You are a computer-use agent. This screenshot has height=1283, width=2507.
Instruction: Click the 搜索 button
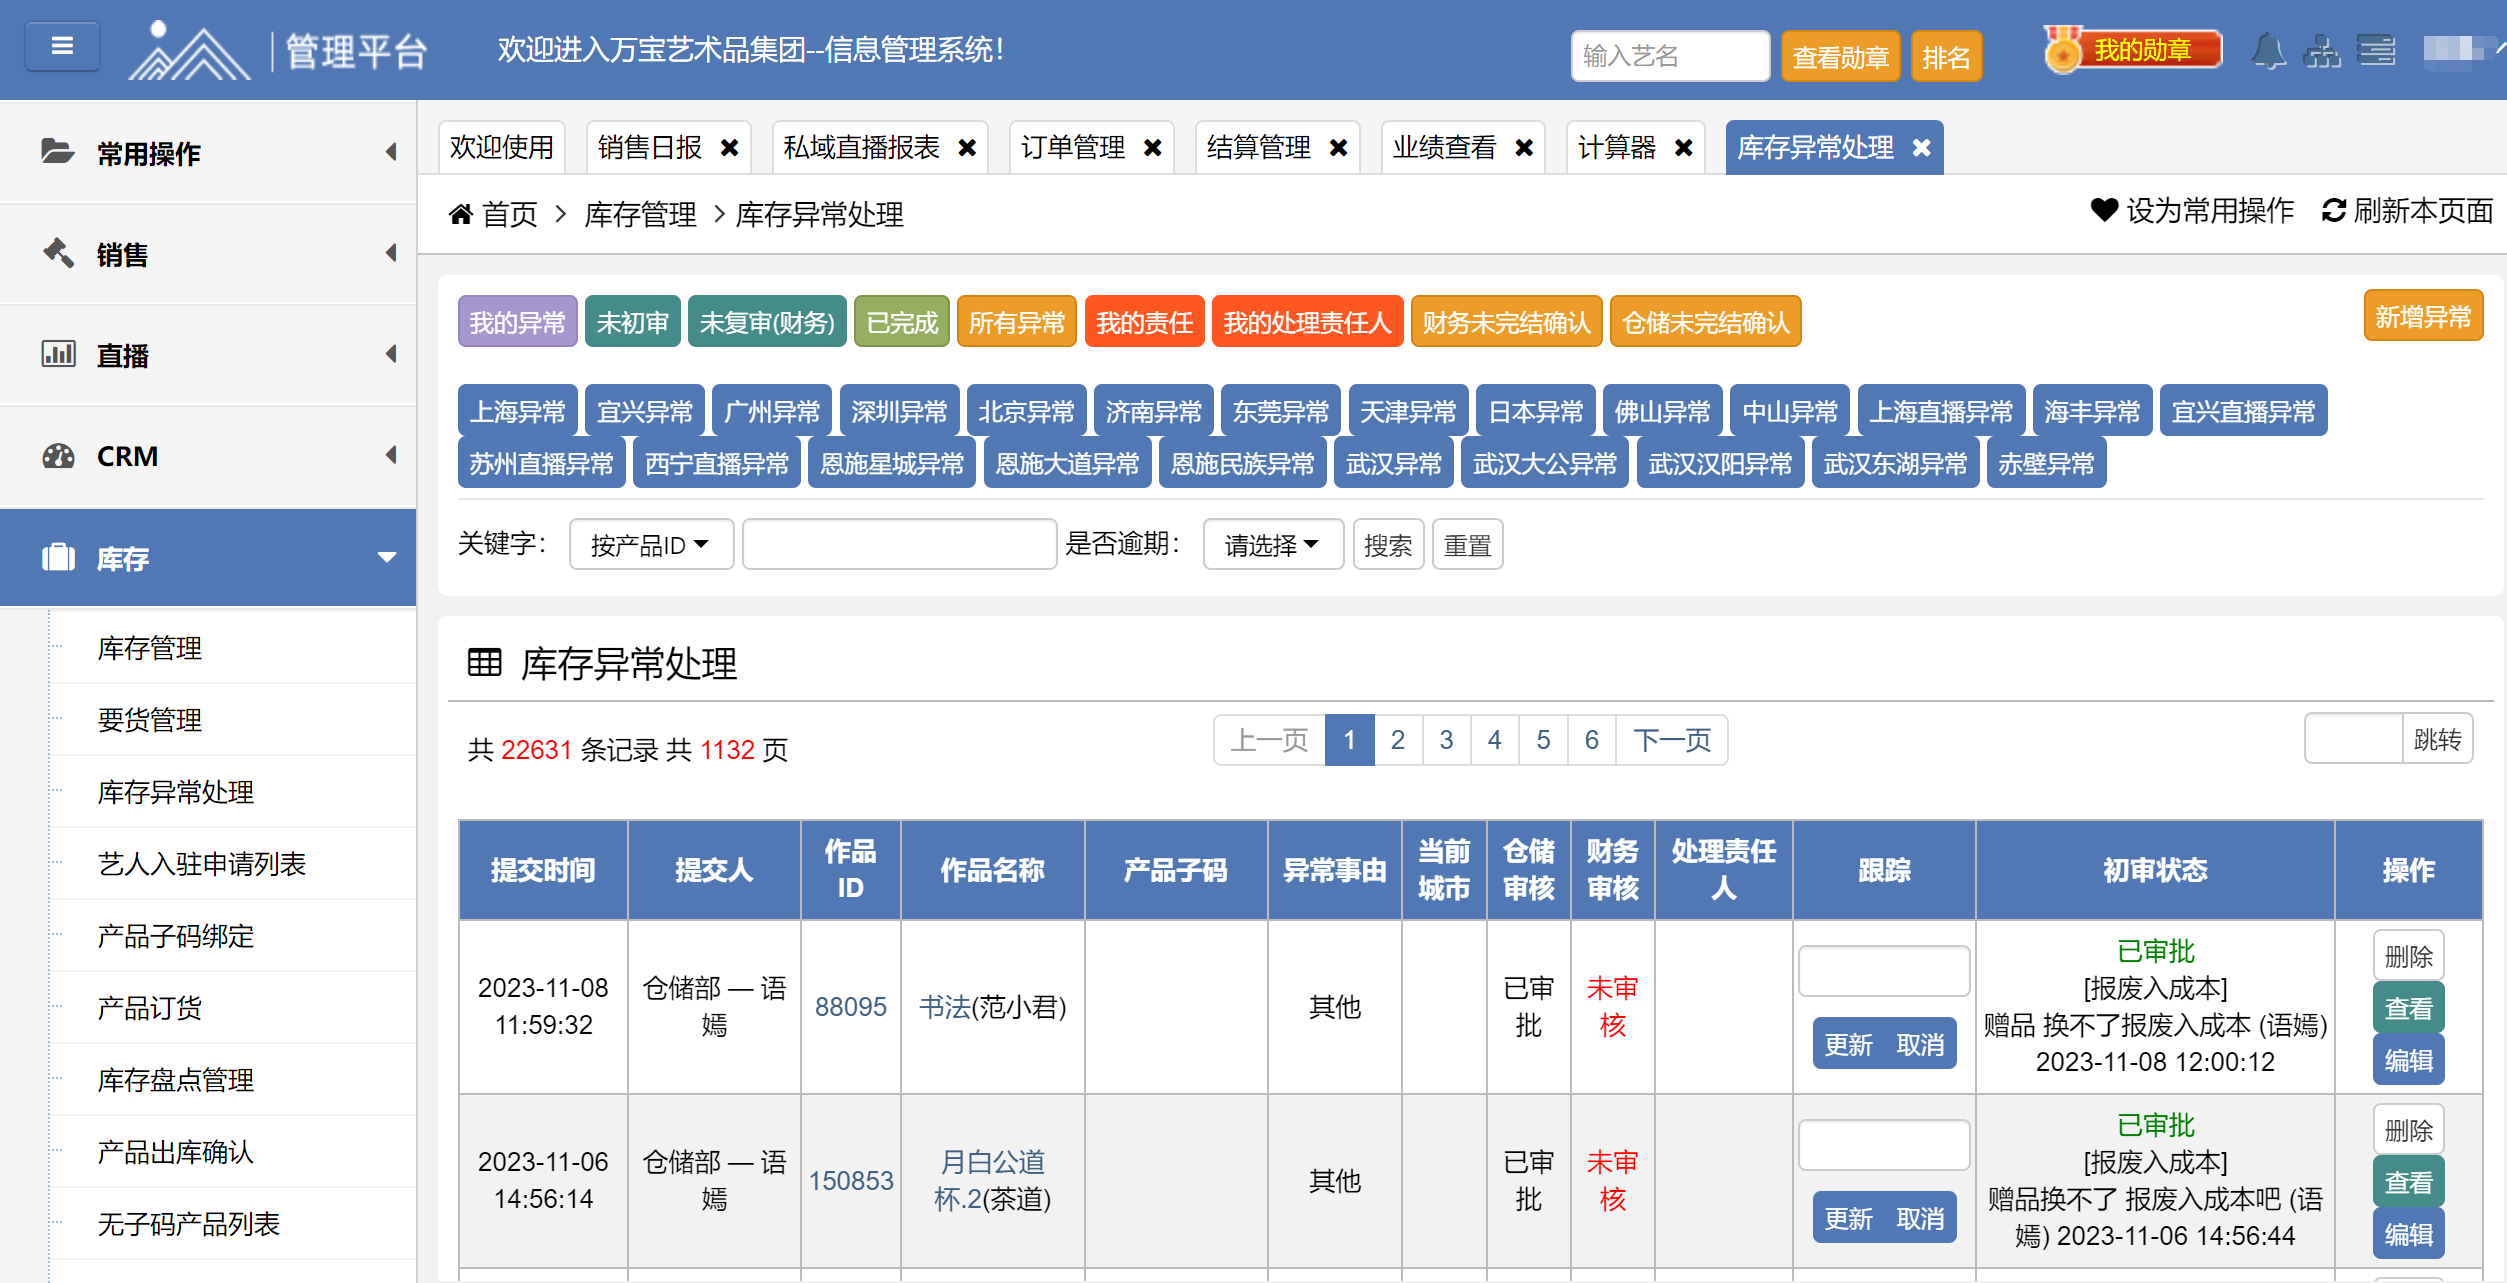1388,544
